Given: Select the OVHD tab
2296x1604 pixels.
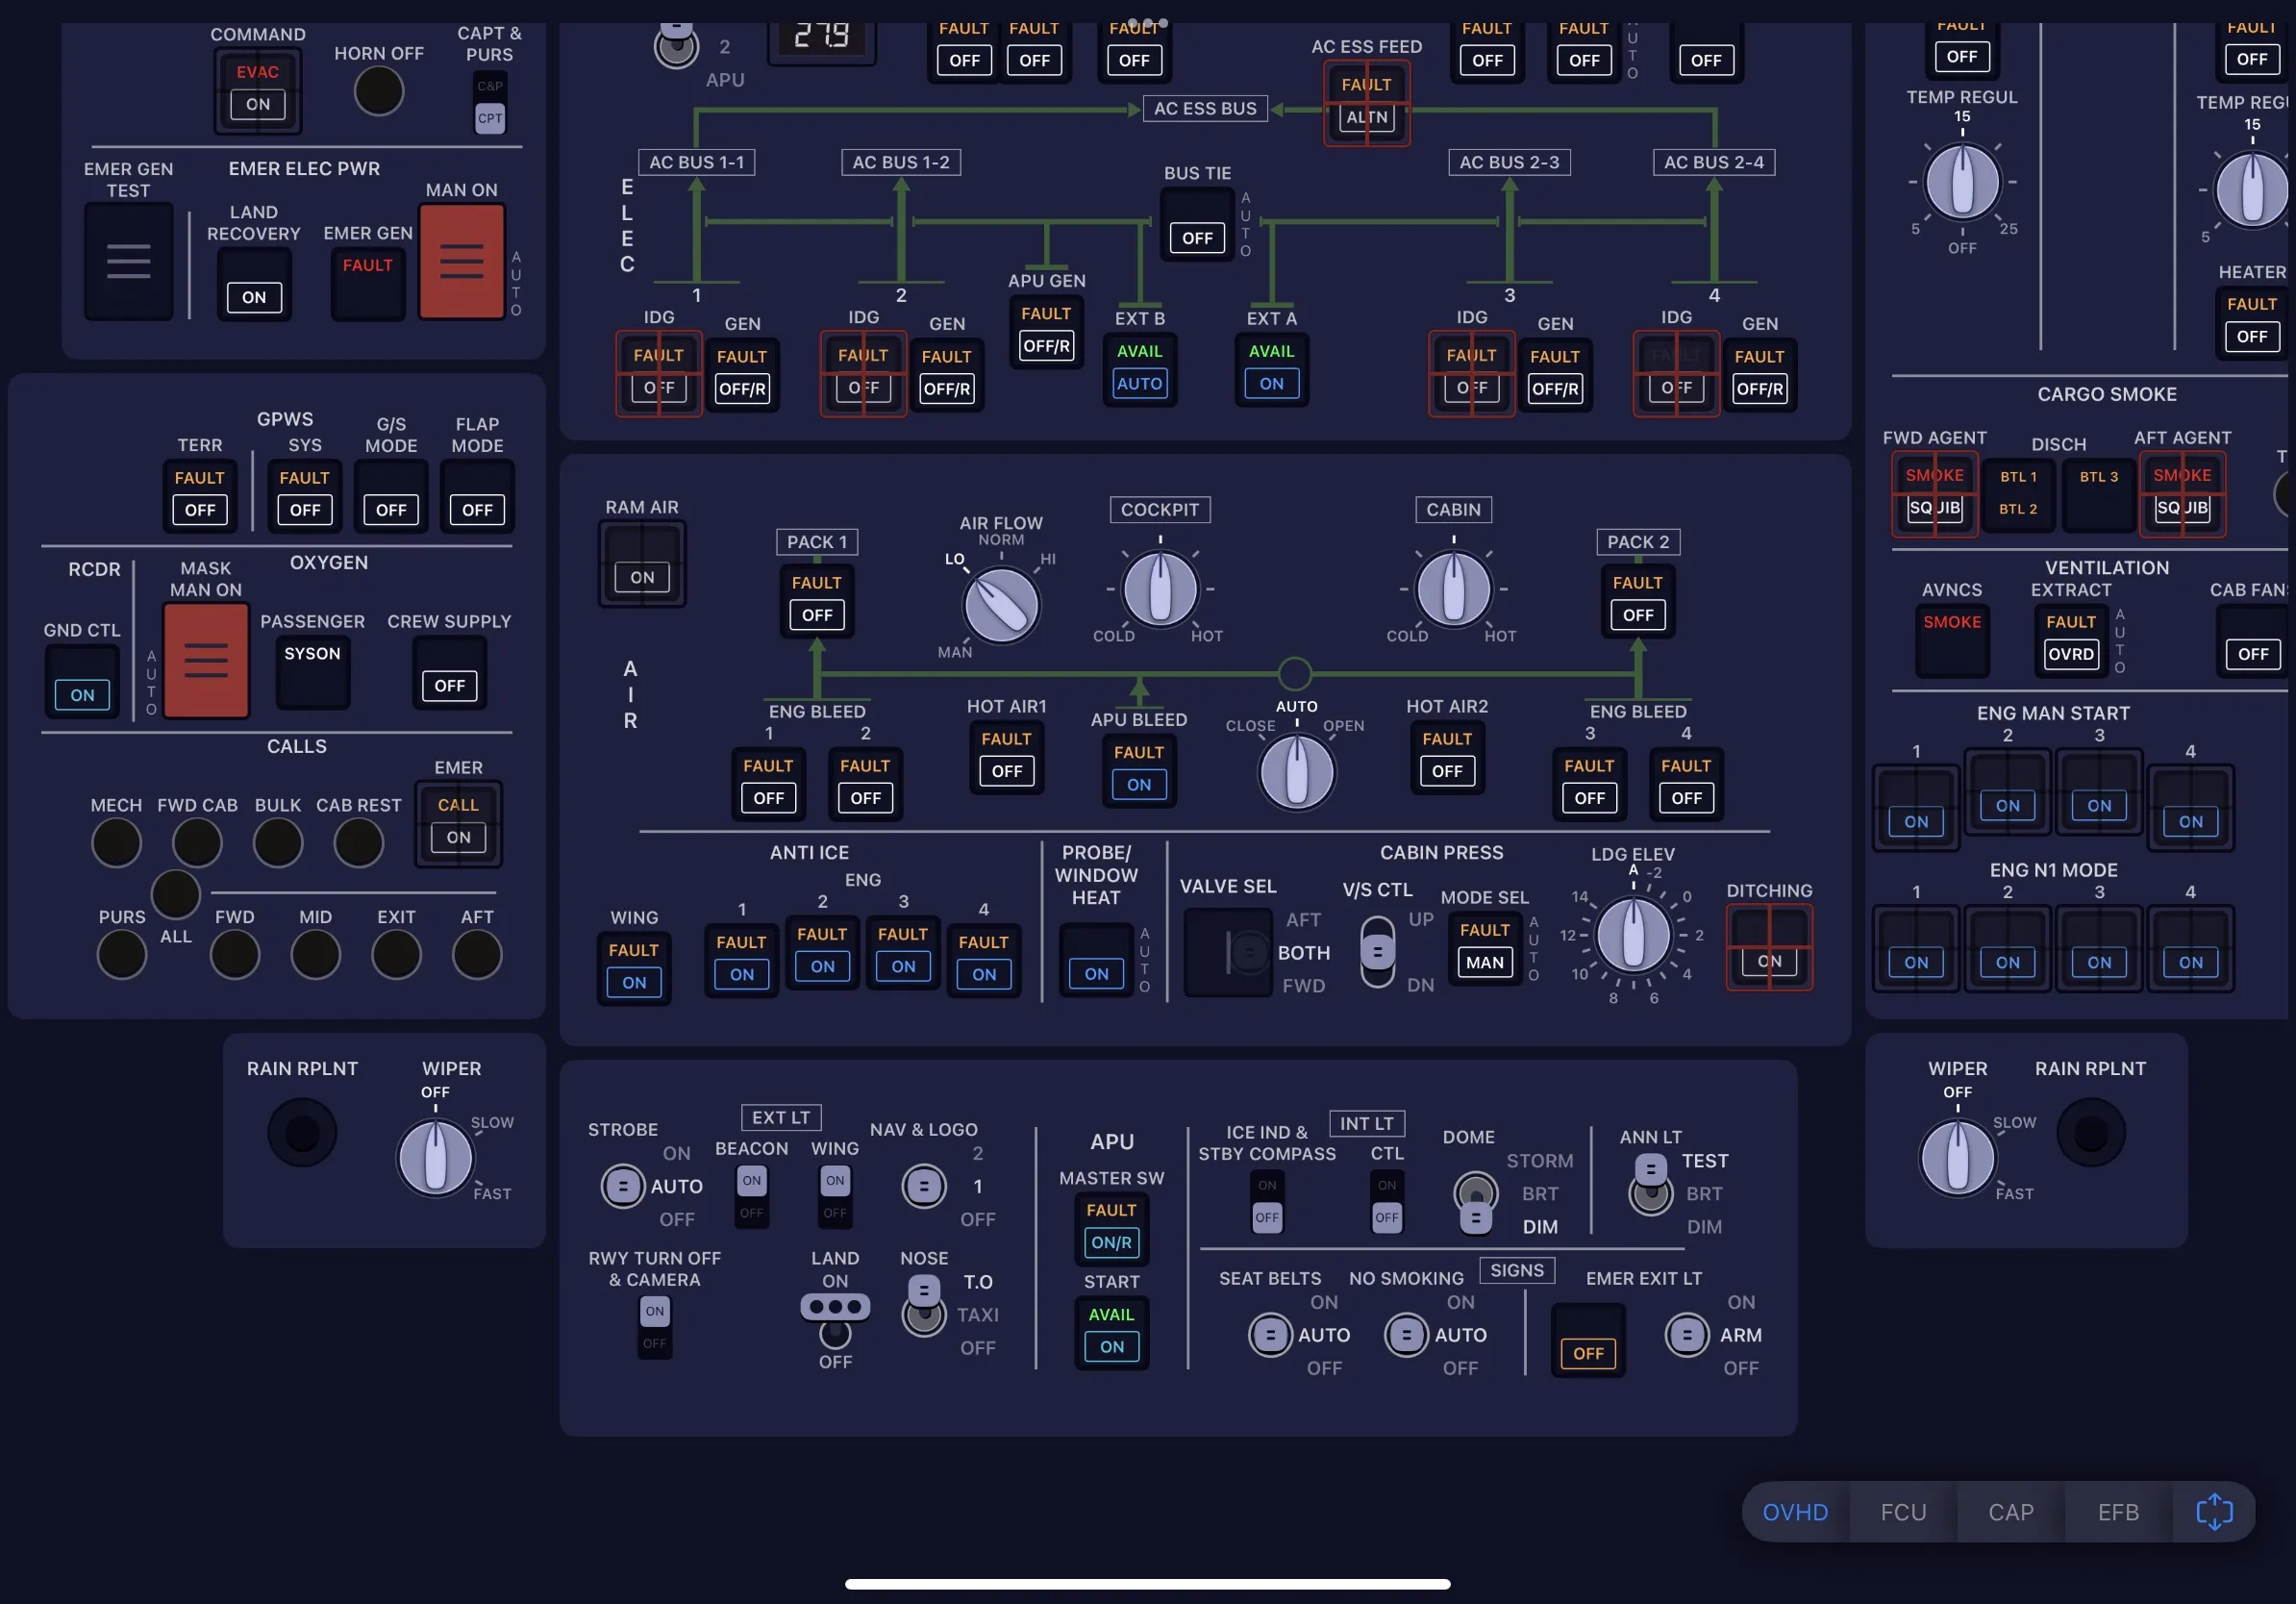Looking at the screenshot, I should pos(1795,1511).
